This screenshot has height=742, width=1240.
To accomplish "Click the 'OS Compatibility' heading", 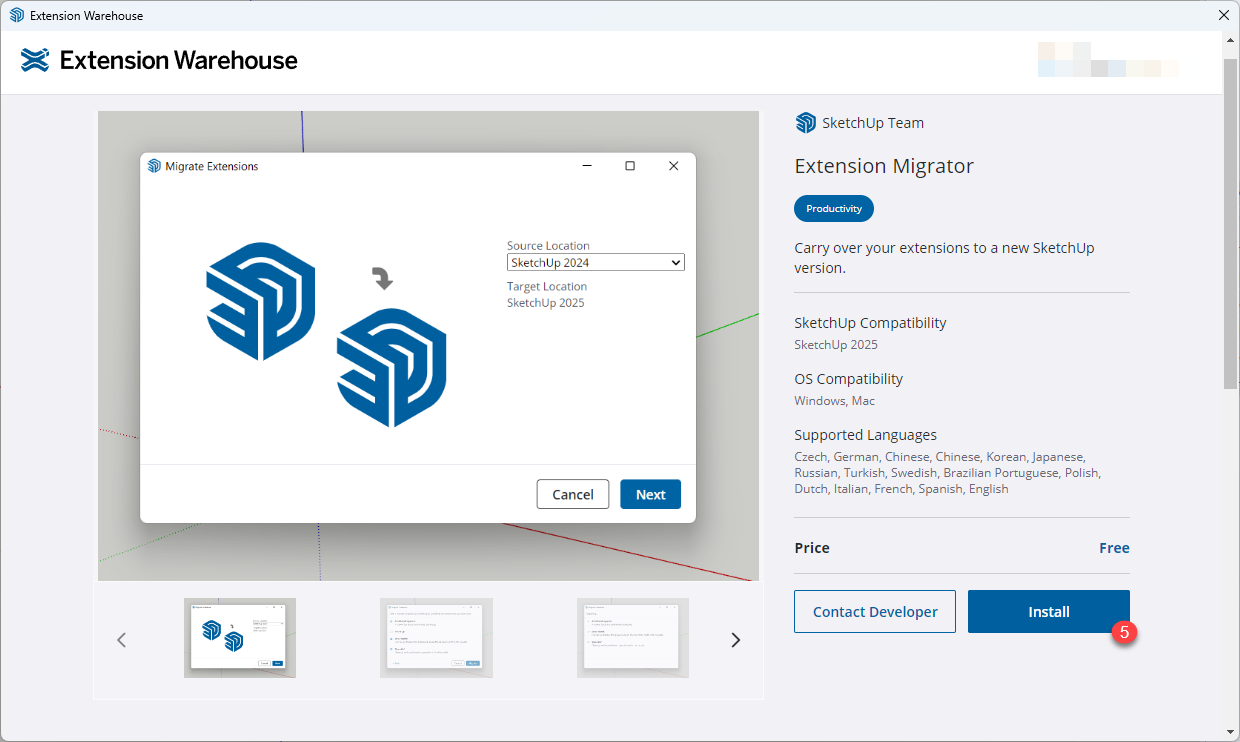I will (848, 379).
